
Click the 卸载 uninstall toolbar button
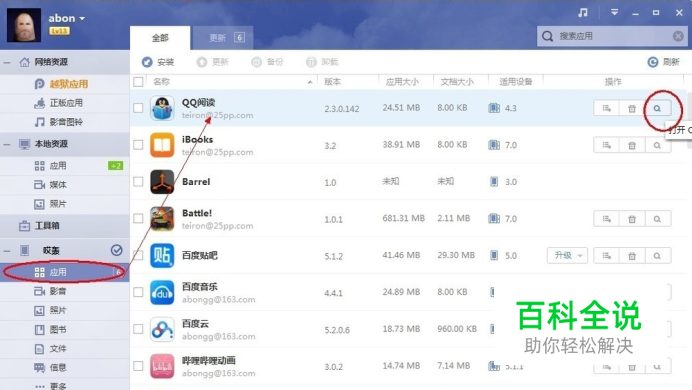pyautogui.click(x=322, y=62)
